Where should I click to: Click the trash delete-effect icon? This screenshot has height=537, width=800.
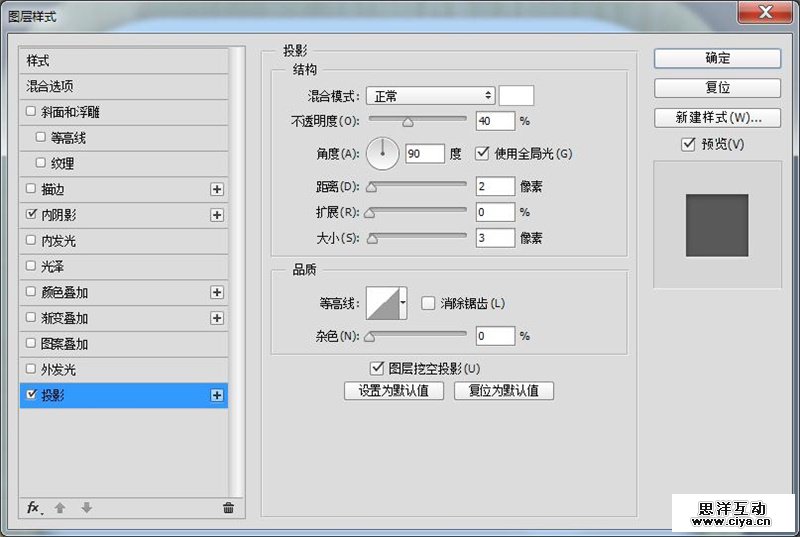click(x=228, y=507)
